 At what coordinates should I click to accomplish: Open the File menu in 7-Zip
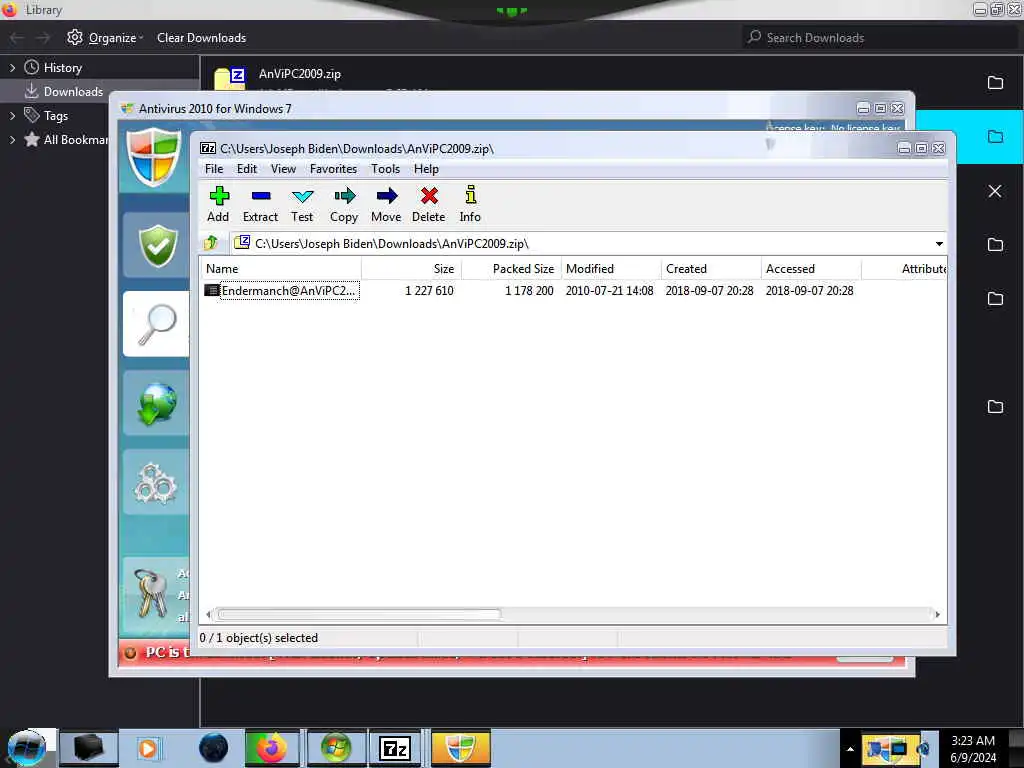[214, 169]
